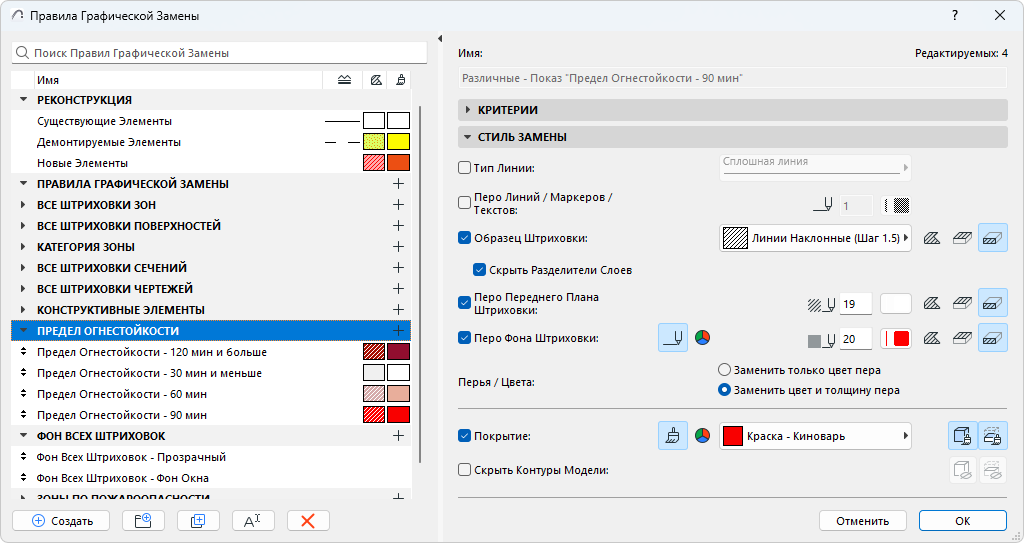The image size is (1024, 543).
Task: Click highlighted cut fill icon in Перо Фона Штриховки row
Action: pos(993,338)
